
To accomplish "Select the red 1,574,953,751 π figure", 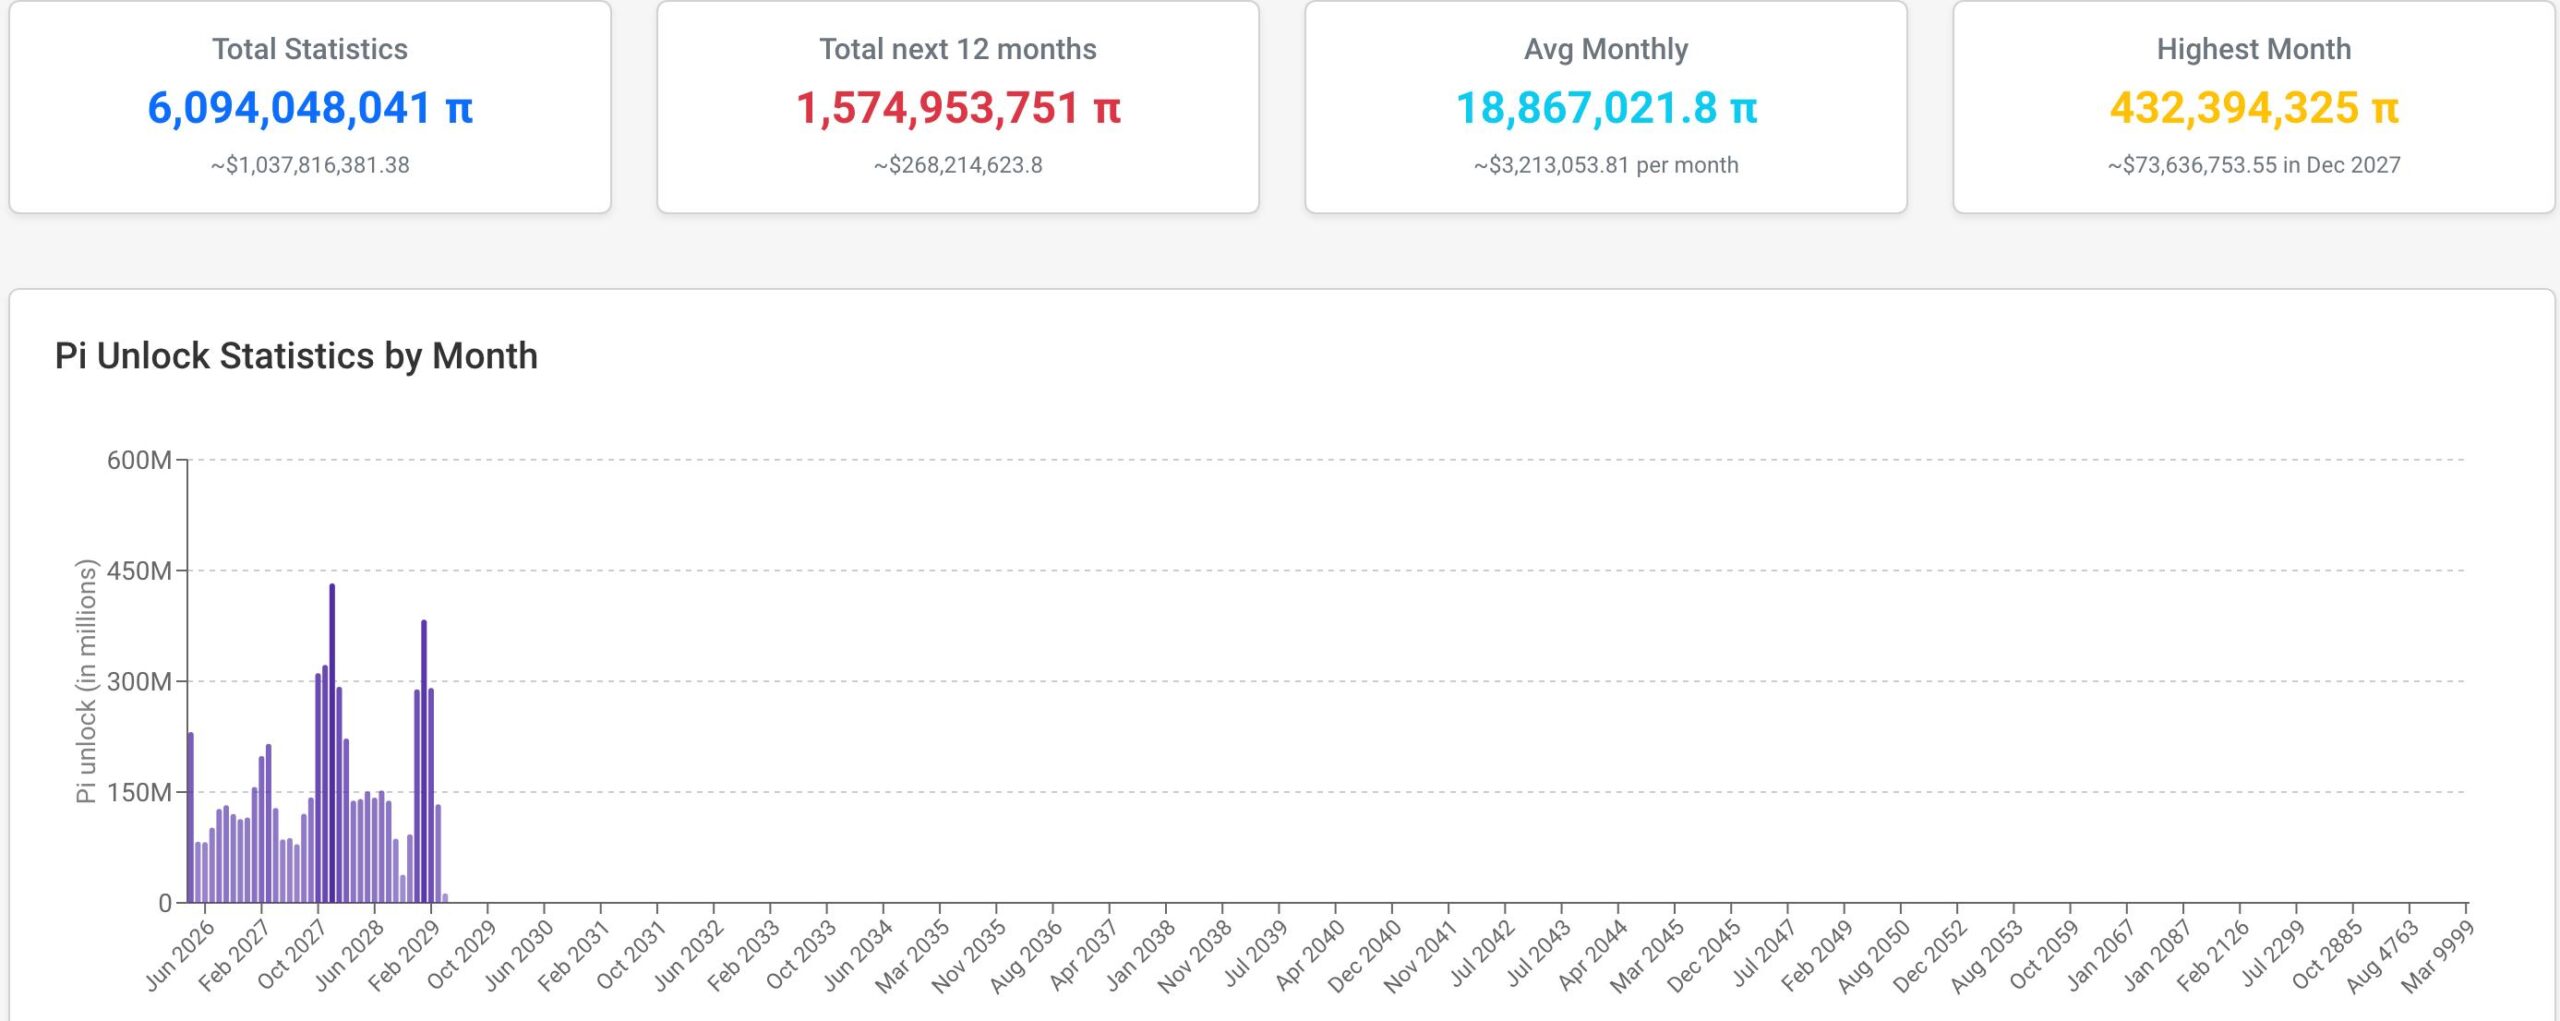I will 958,108.
